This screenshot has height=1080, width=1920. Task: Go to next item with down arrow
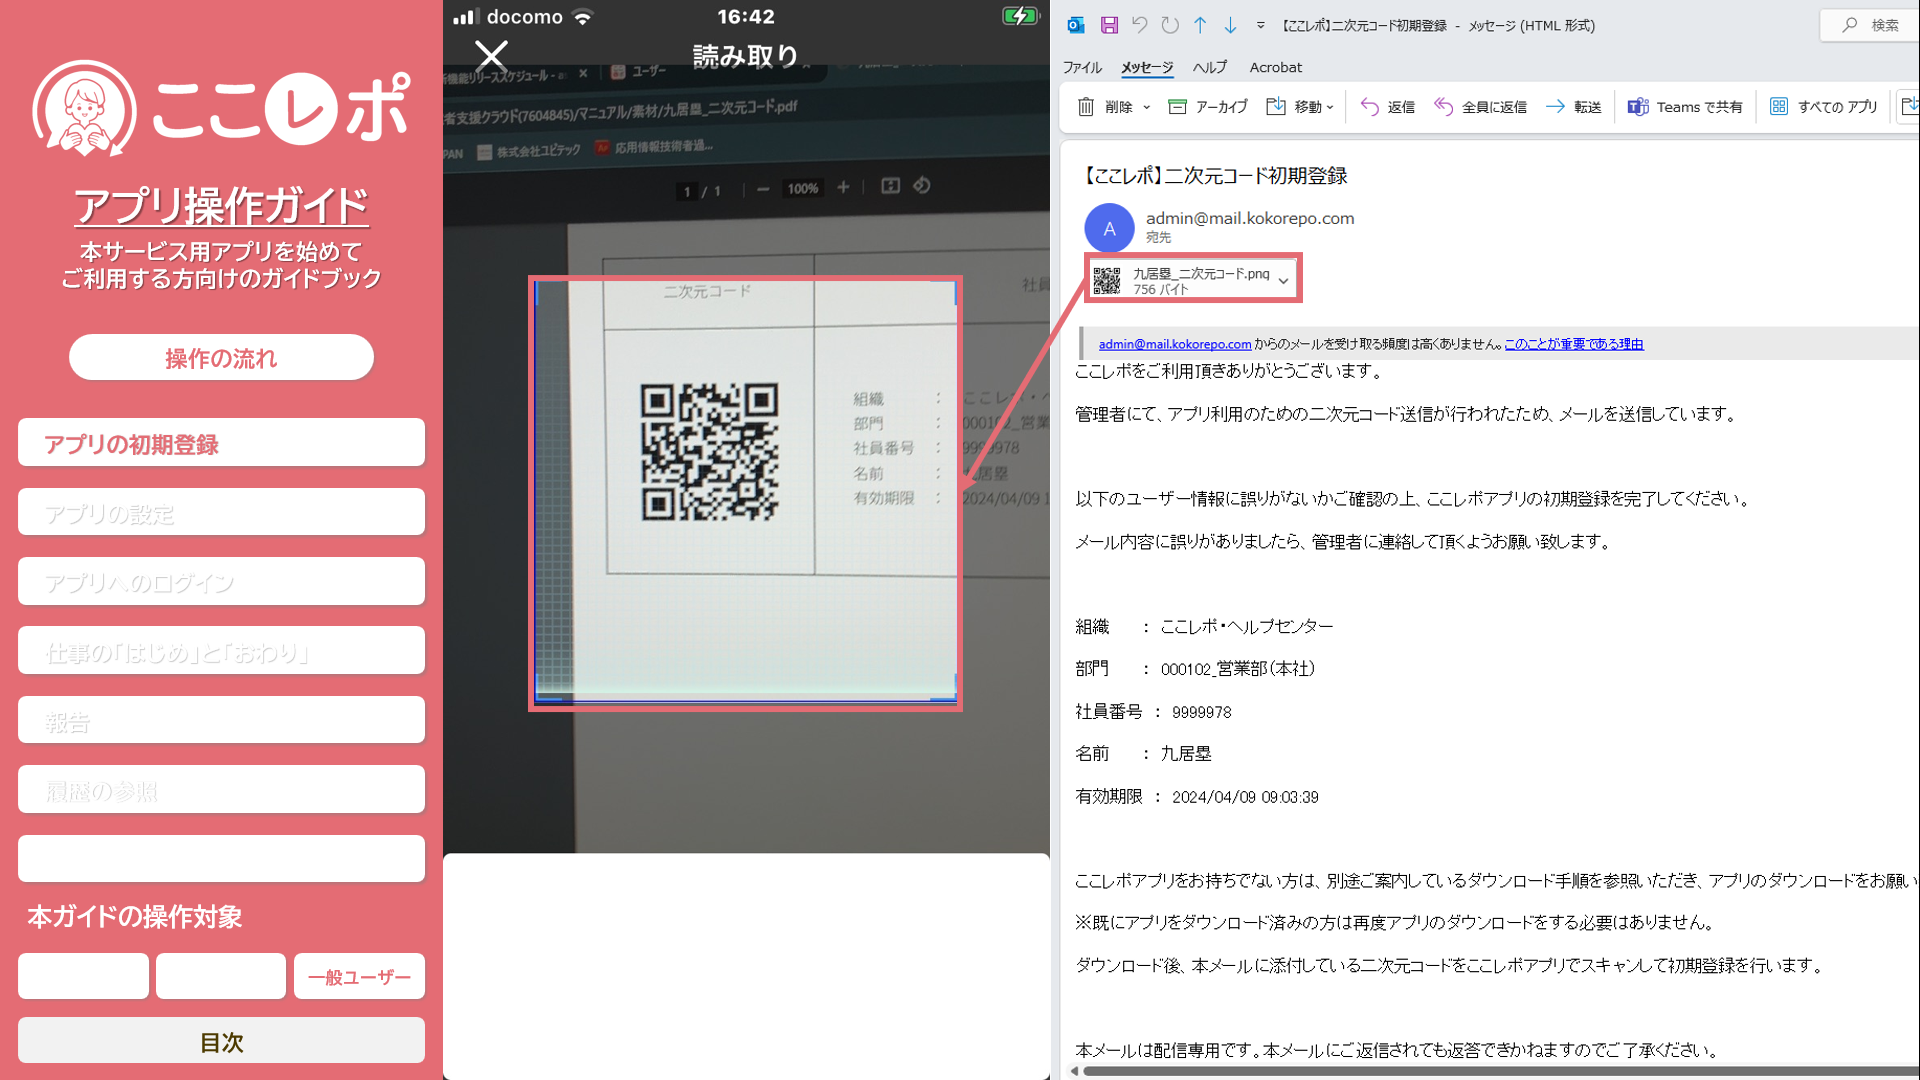(1230, 25)
